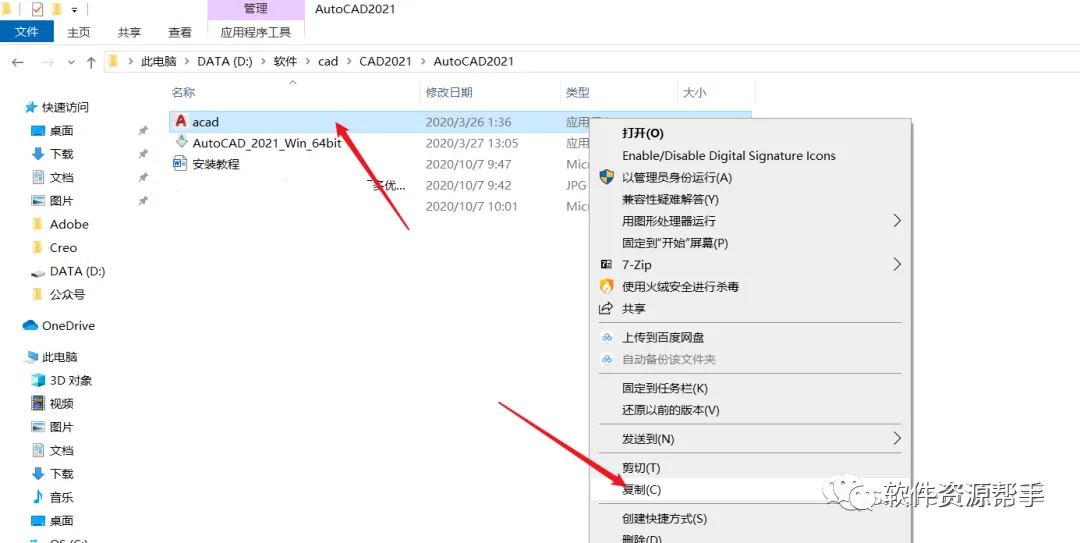Expand arrow beside 用图形处理器运行
Screen dimensions: 1080x543
click(x=897, y=221)
